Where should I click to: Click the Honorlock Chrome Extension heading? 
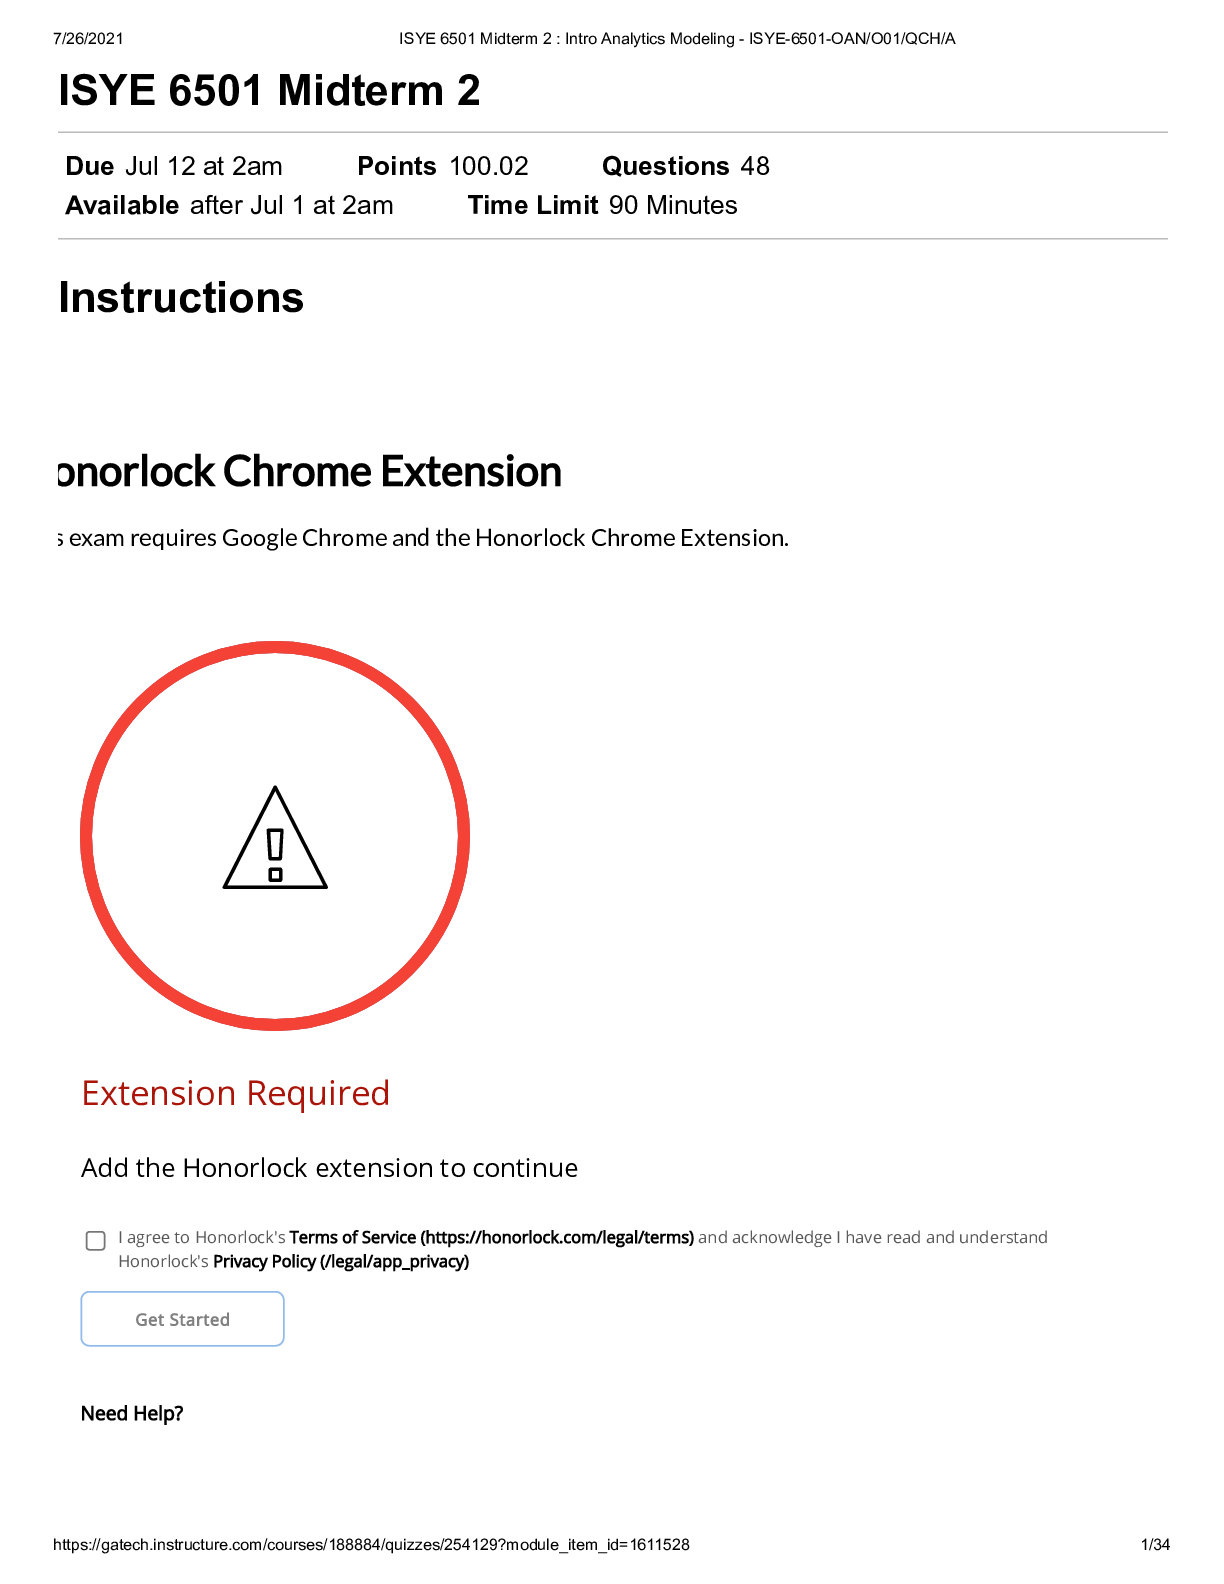tap(310, 472)
